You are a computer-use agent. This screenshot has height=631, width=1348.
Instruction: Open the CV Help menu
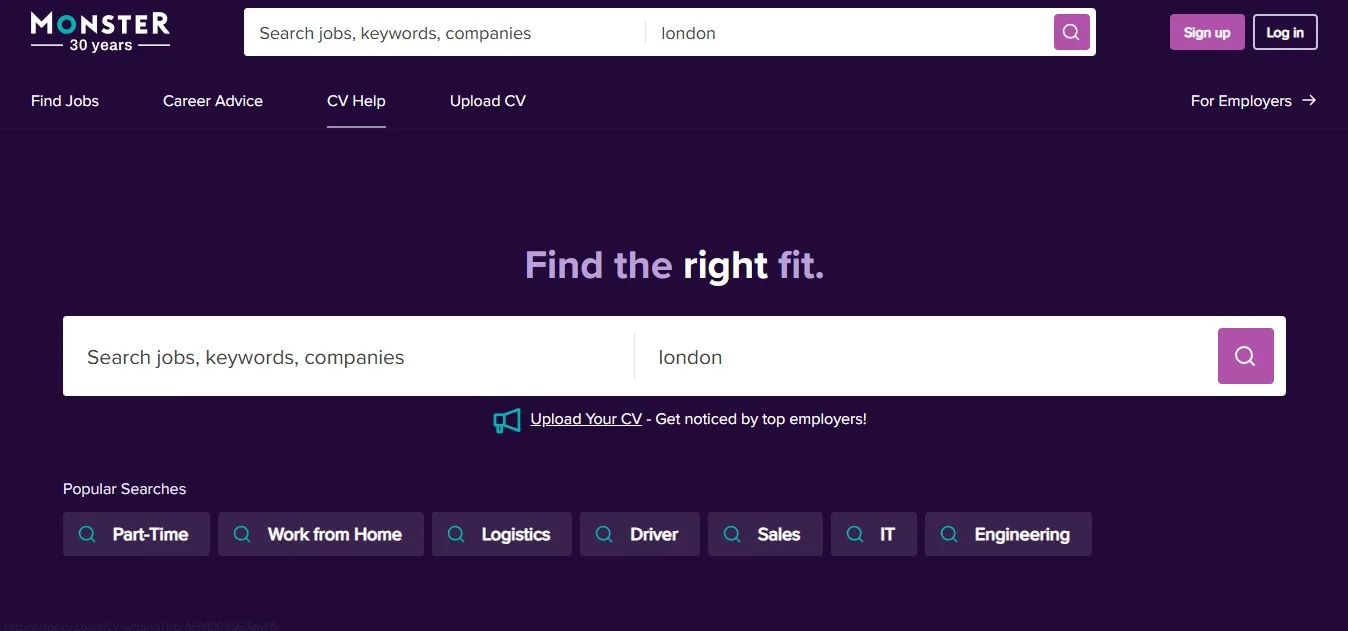(356, 101)
